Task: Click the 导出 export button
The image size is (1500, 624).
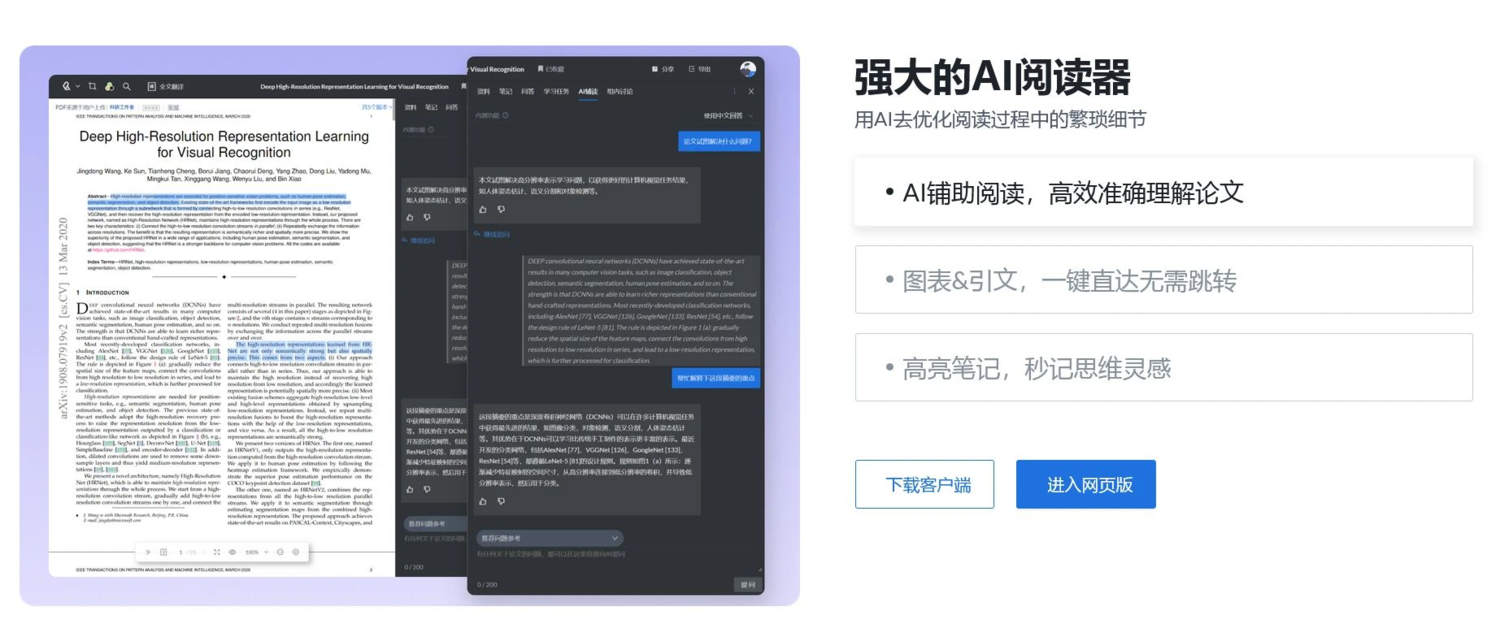Action: [x=700, y=69]
